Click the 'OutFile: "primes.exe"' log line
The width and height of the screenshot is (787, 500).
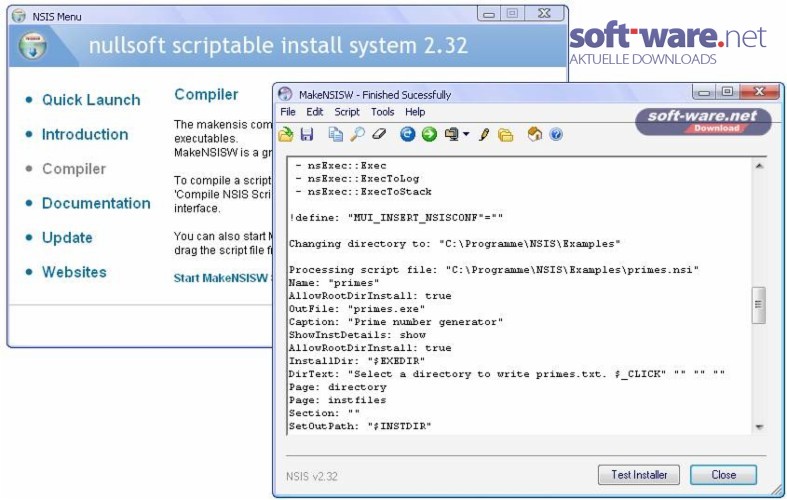tap(357, 309)
